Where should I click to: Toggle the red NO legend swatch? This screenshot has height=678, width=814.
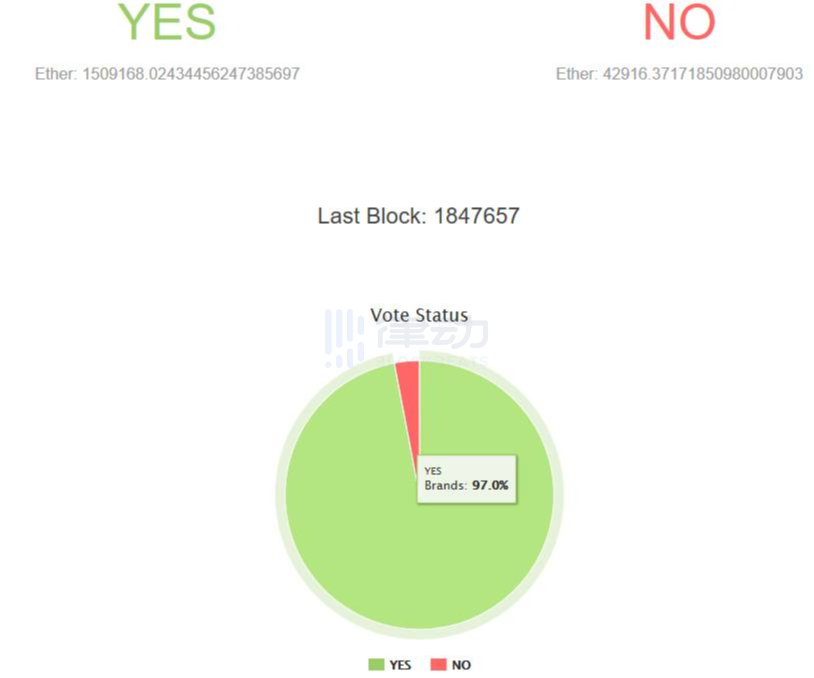pyautogui.click(x=438, y=665)
